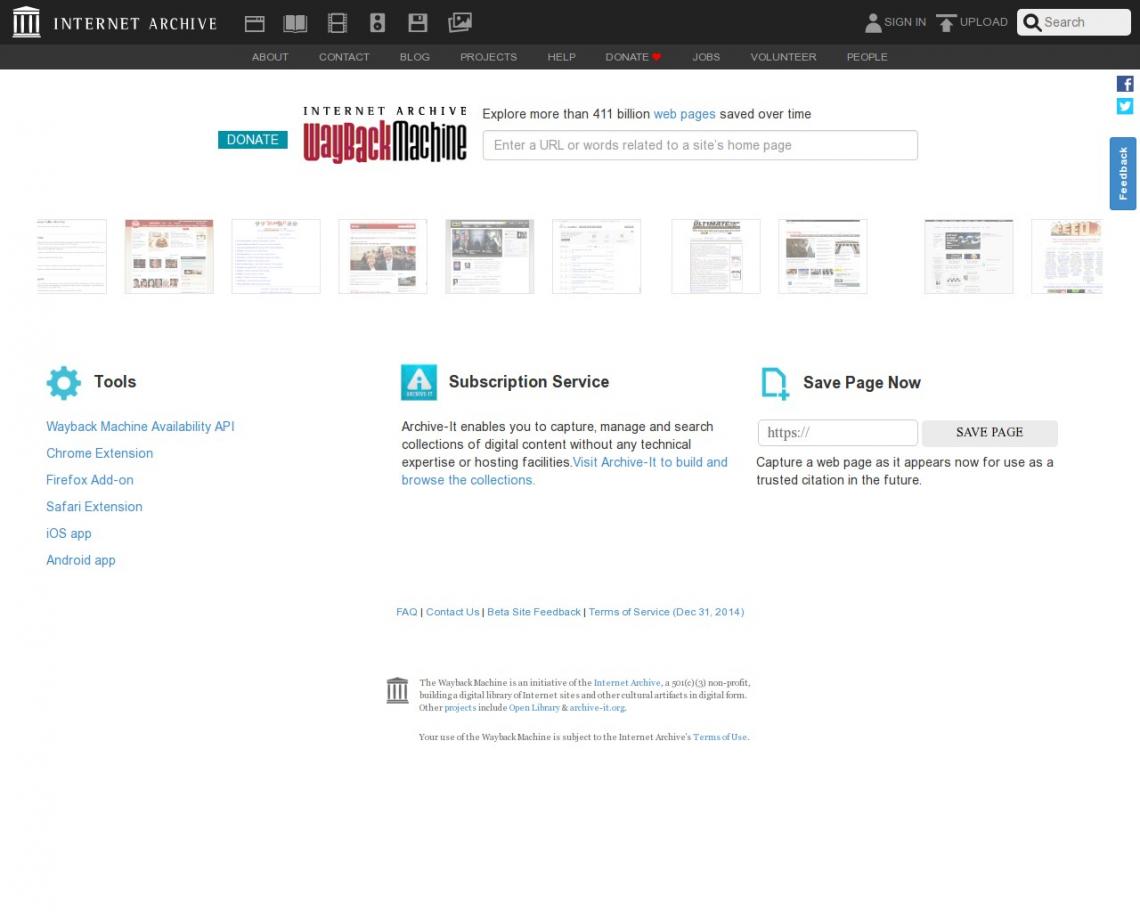1140x912 pixels.
Task: Click the SAVE PAGE button
Action: coord(990,433)
